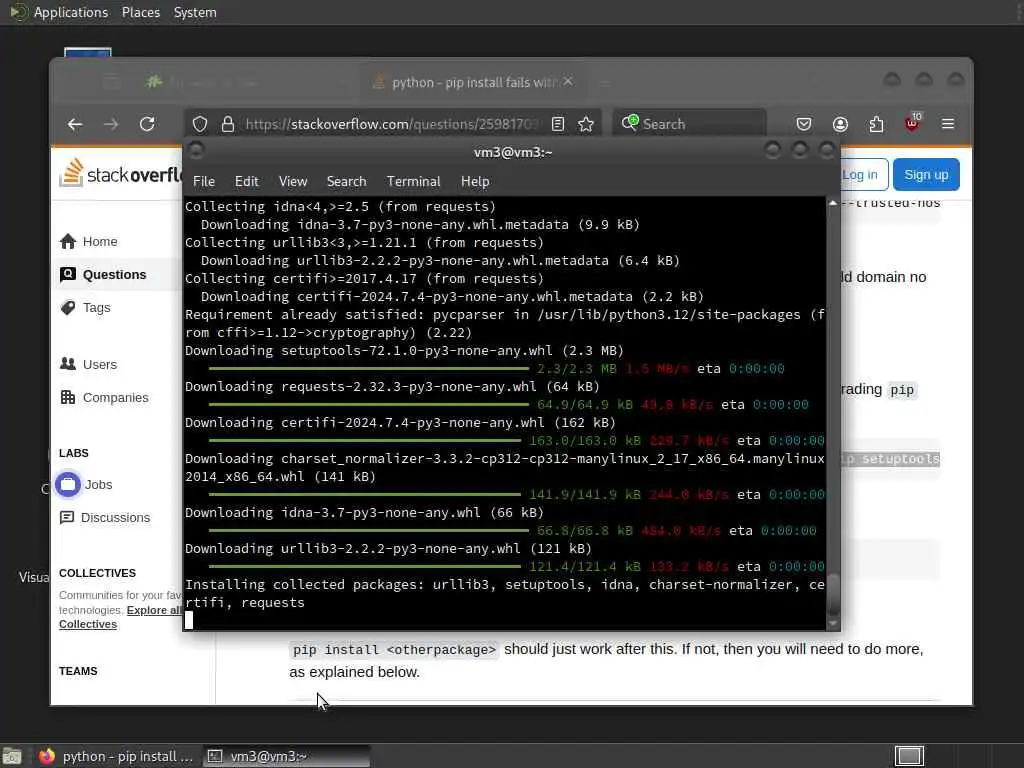Open the Places menu in top panel

[x=141, y=12]
